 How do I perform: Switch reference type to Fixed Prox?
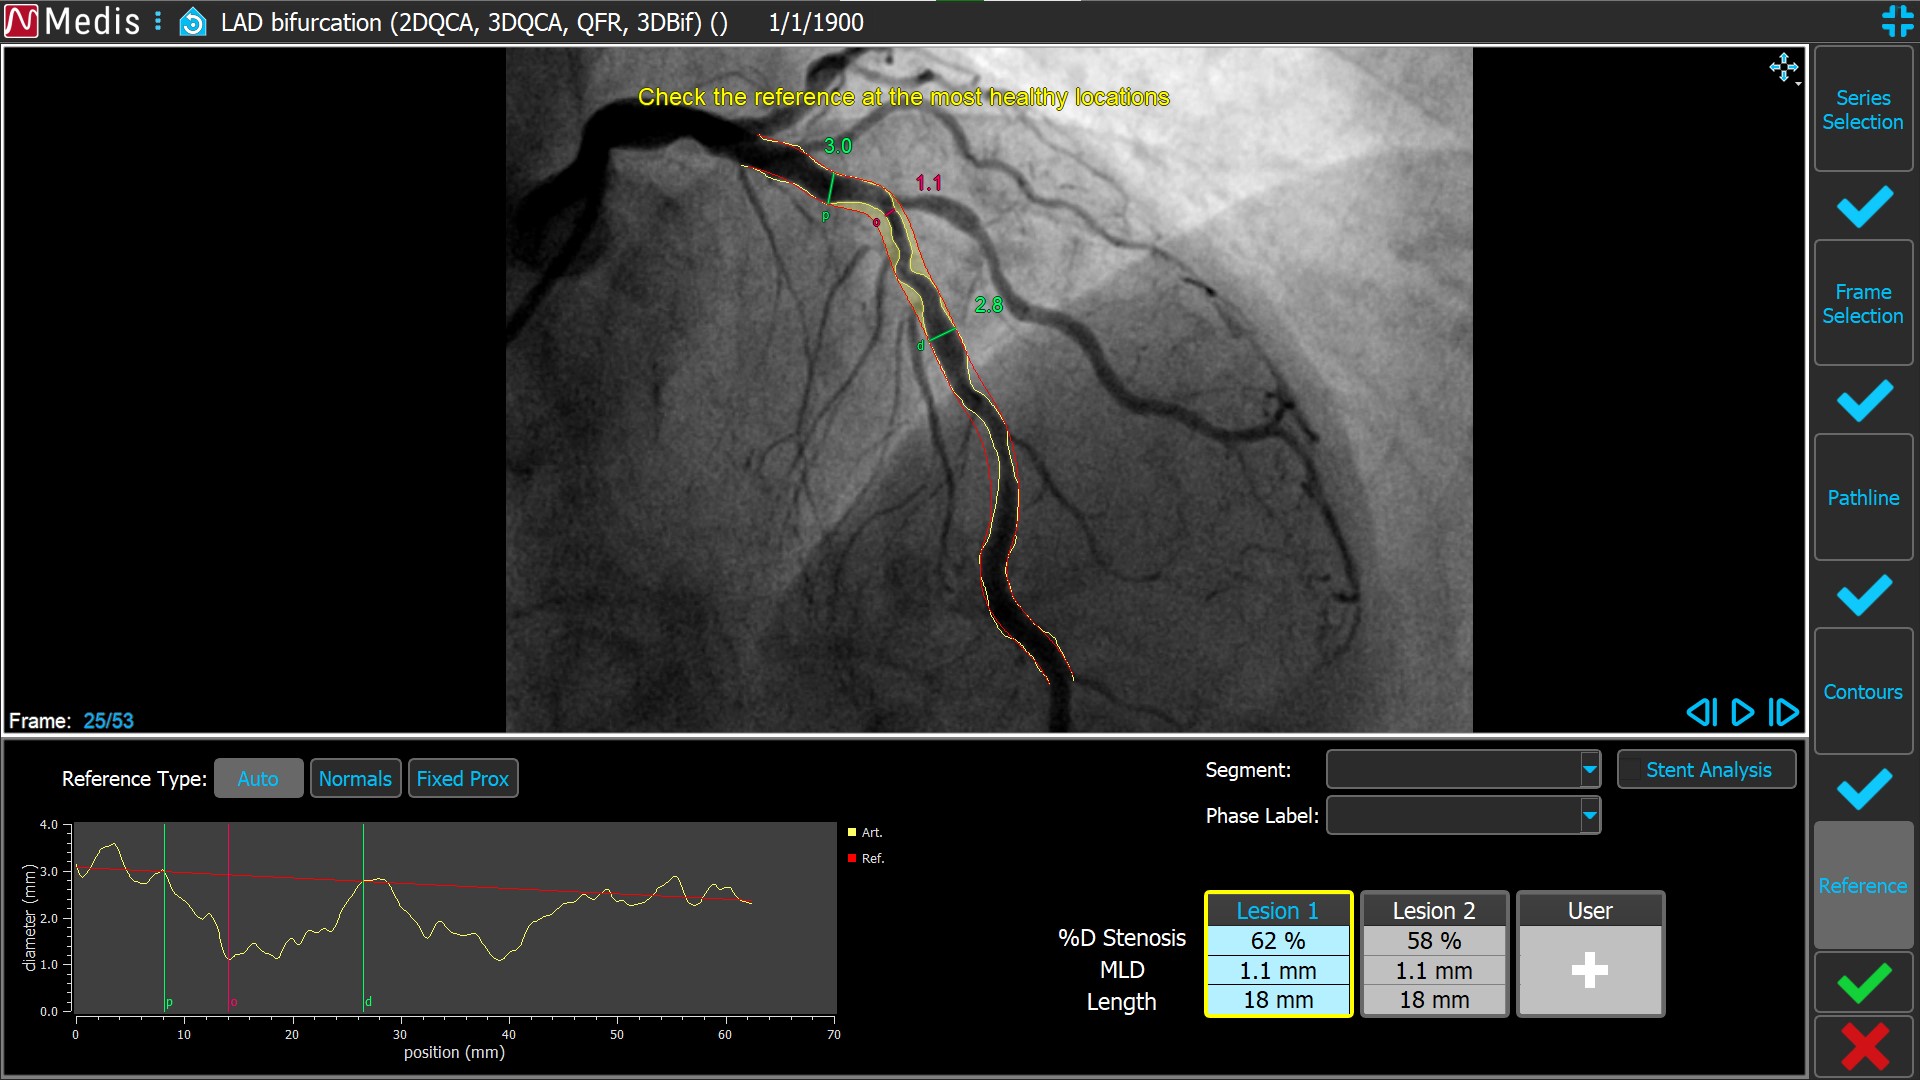[462, 779]
